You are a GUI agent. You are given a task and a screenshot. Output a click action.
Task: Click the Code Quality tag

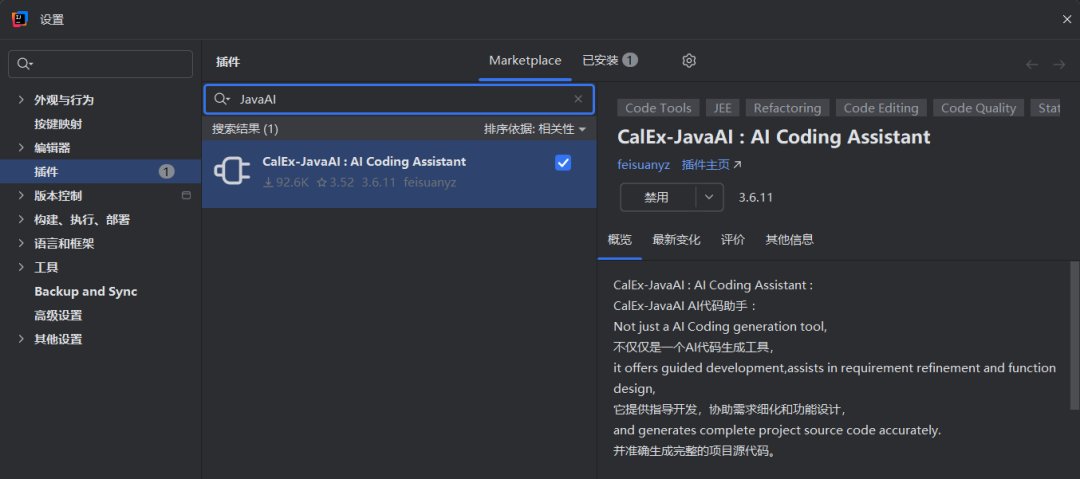[x=978, y=108]
